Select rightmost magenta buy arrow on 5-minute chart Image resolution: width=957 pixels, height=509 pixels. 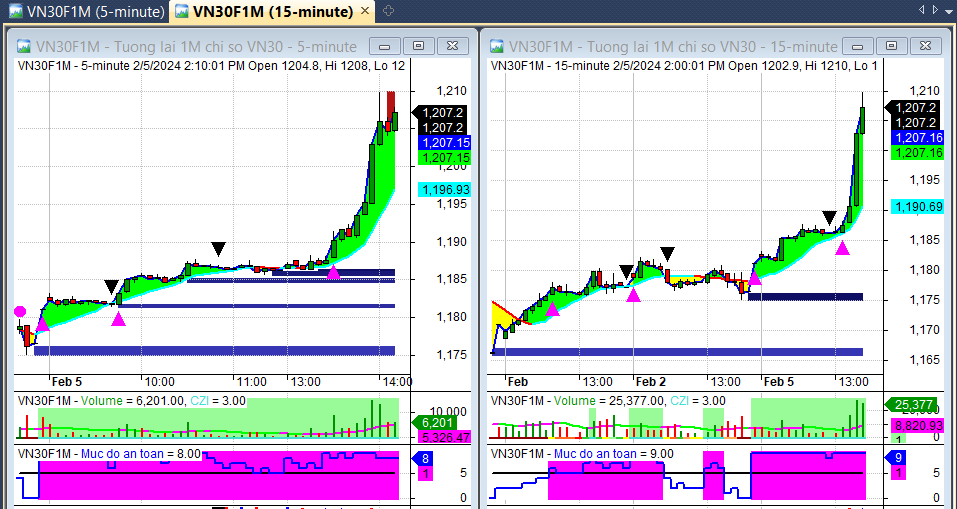tap(333, 271)
